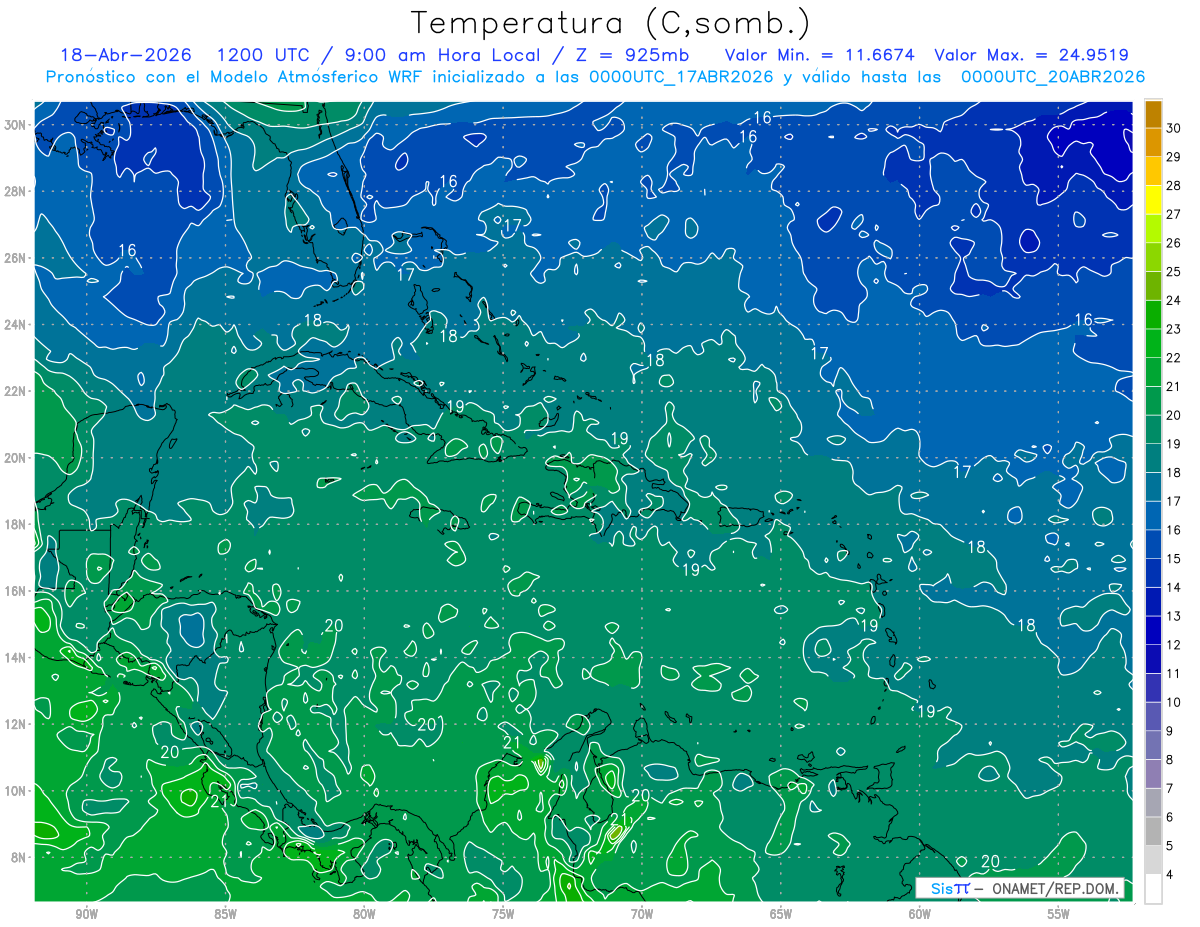Image resolution: width=1200 pixels, height=927 pixels.
Task: Click the 70W longitude axis label
Action: click(x=642, y=913)
